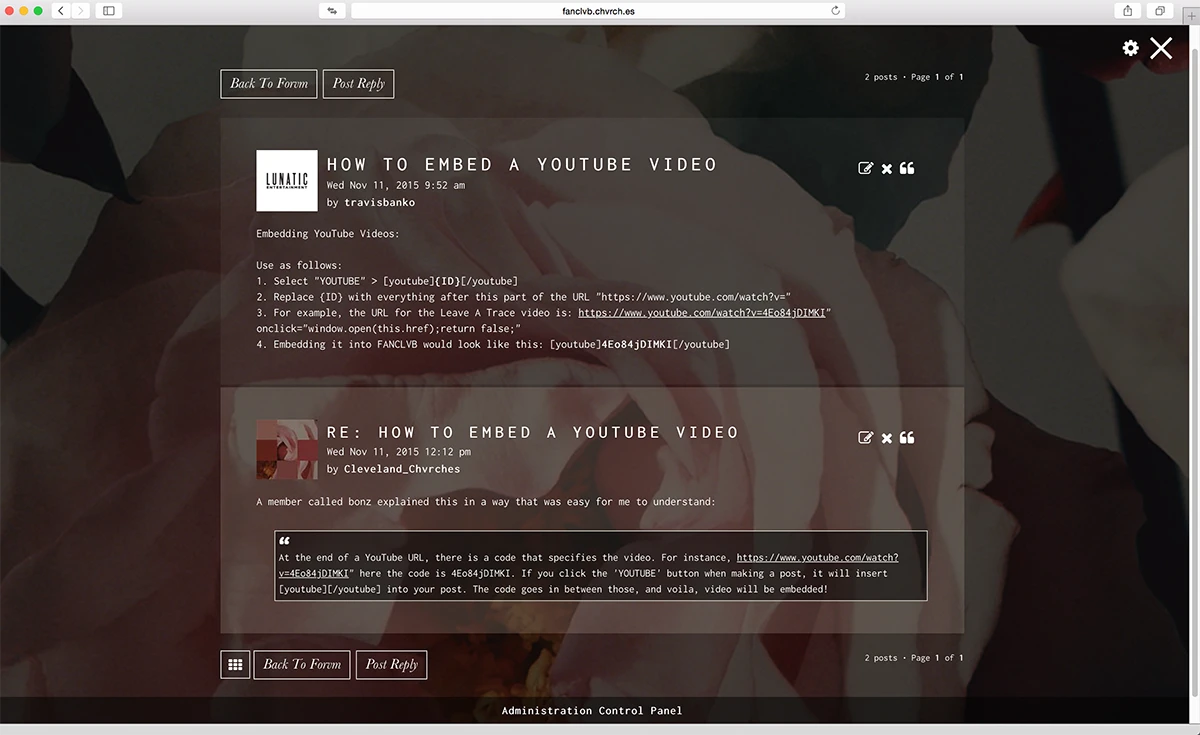Go forward in Safari history
Image resolution: width=1200 pixels, height=735 pixels.
point(80,10)
